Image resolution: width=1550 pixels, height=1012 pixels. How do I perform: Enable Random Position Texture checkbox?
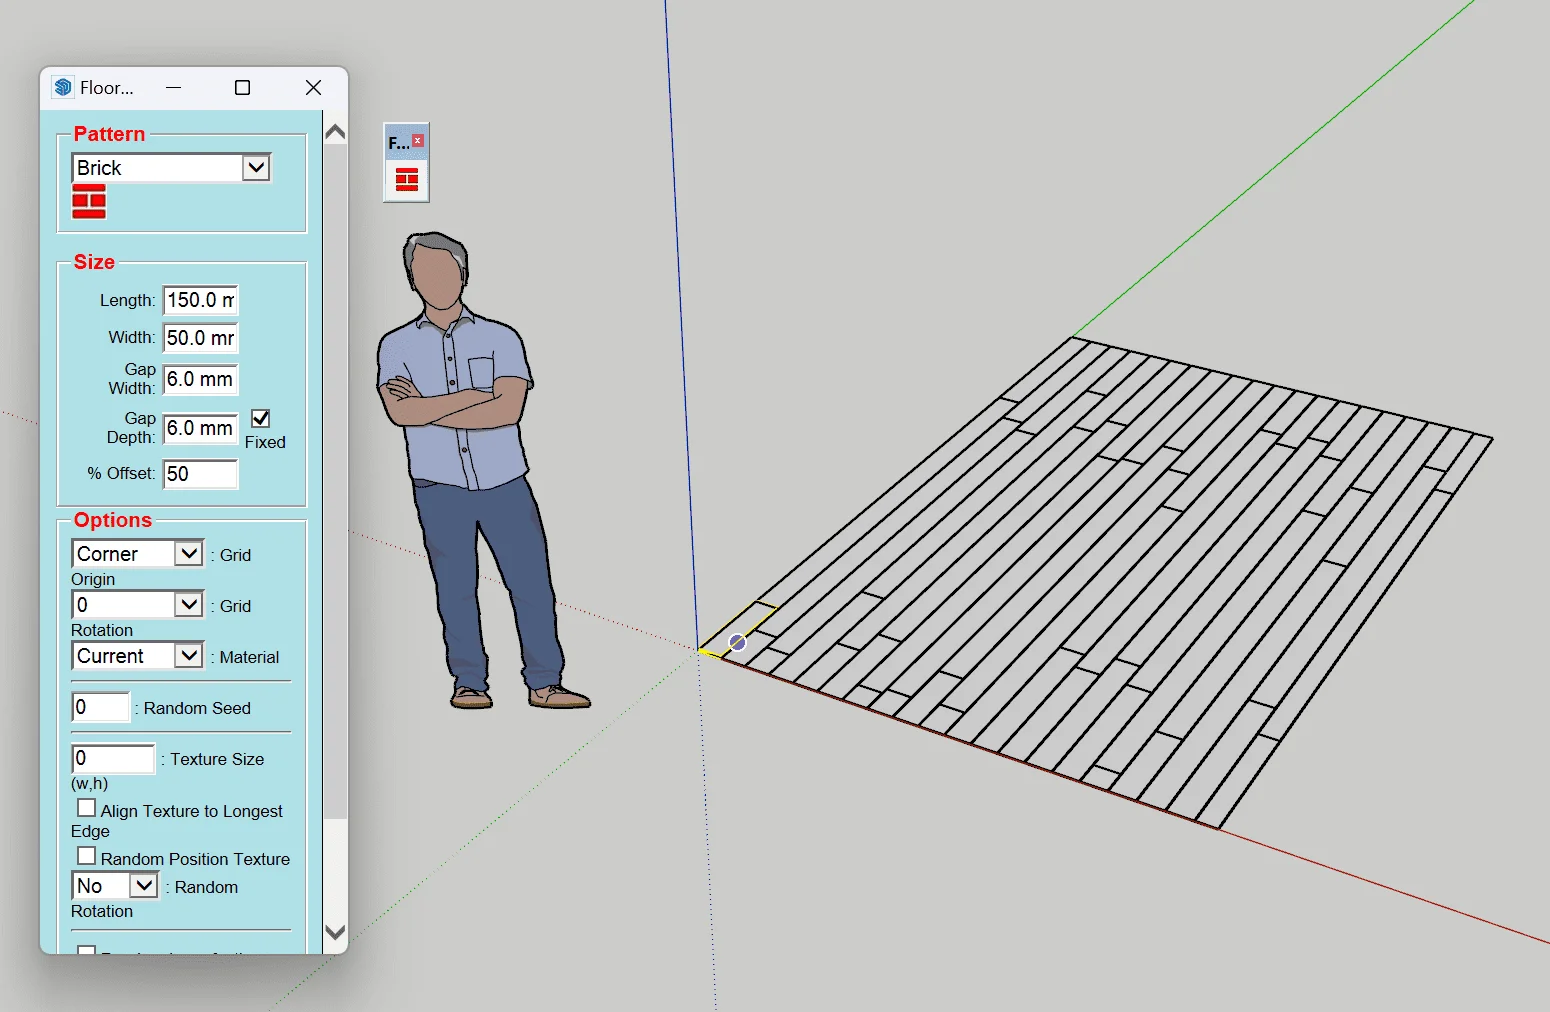pos(87,856)
